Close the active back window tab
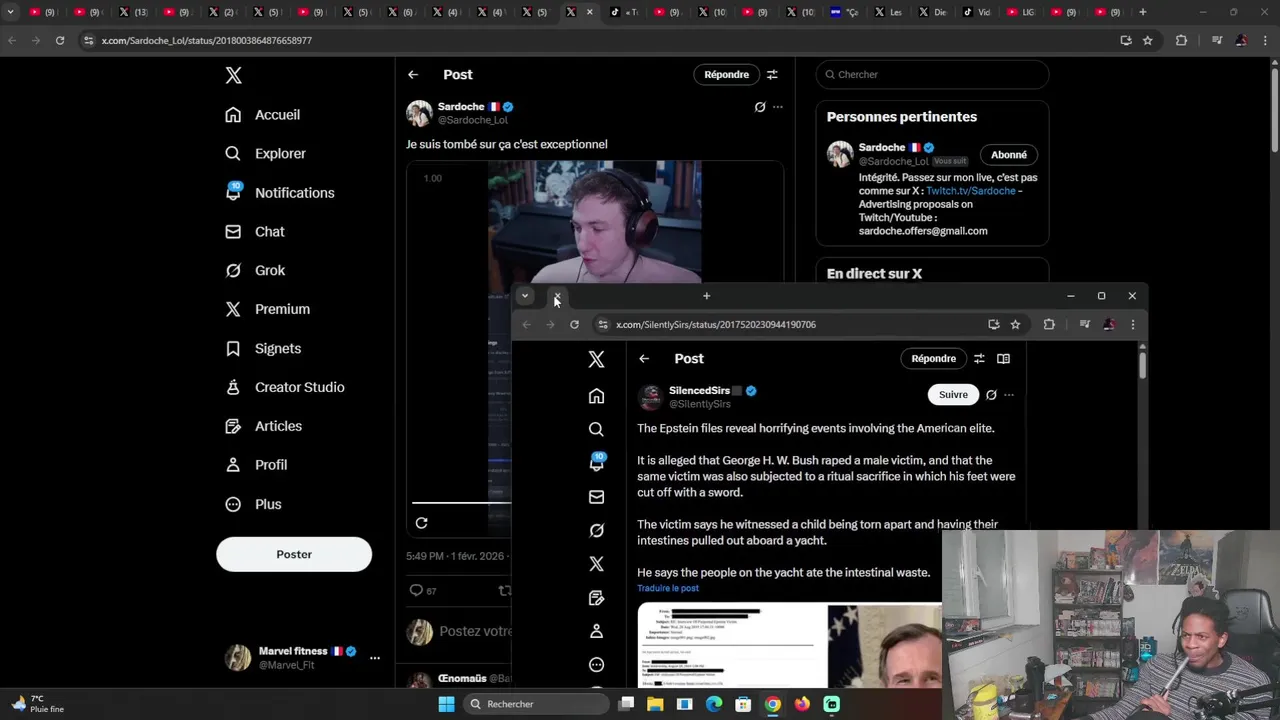This screenshot has width=1280, height=720. click(x=589, y=12)
